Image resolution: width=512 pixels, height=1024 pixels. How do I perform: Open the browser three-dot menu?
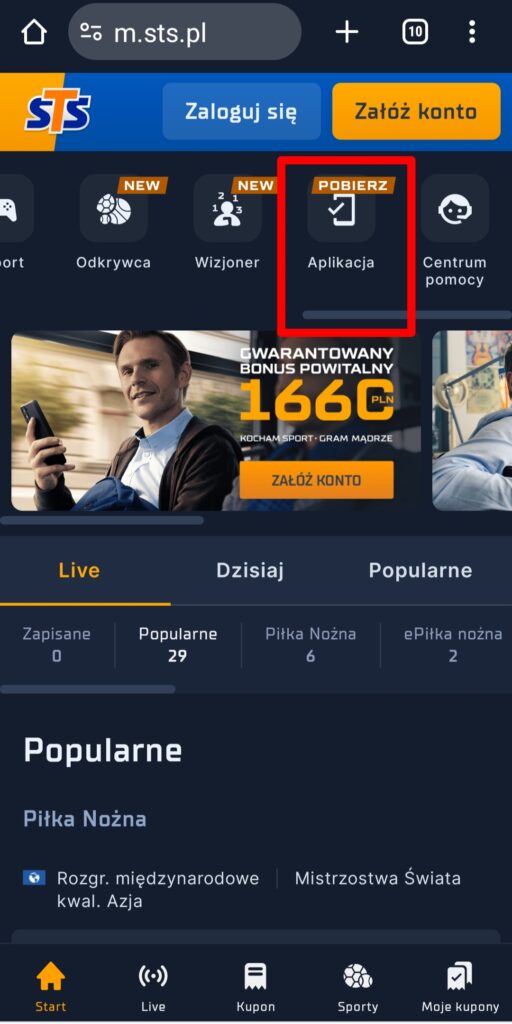click(x=472, y=32)
